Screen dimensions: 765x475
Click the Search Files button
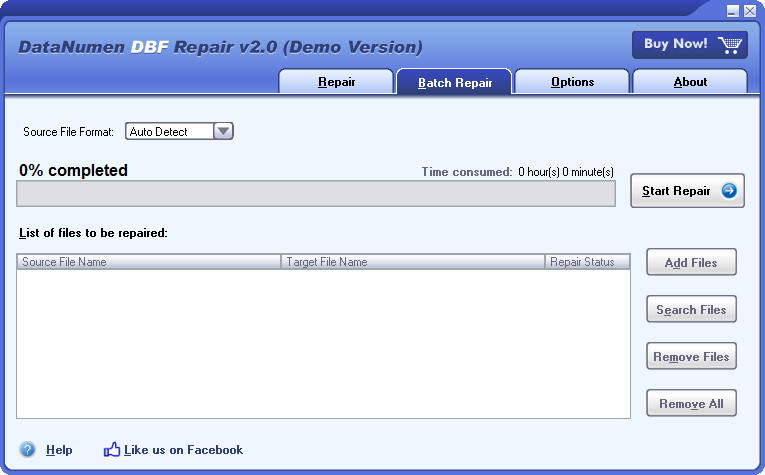[691, 309]
